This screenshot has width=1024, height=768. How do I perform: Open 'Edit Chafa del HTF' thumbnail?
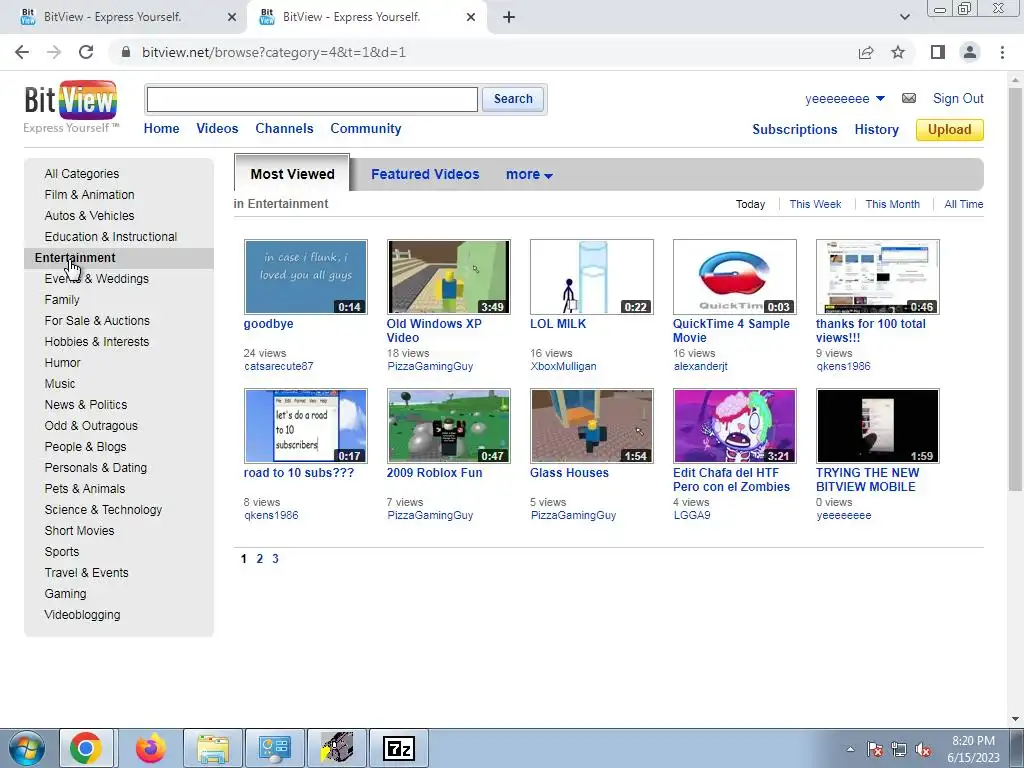point(735,426)
